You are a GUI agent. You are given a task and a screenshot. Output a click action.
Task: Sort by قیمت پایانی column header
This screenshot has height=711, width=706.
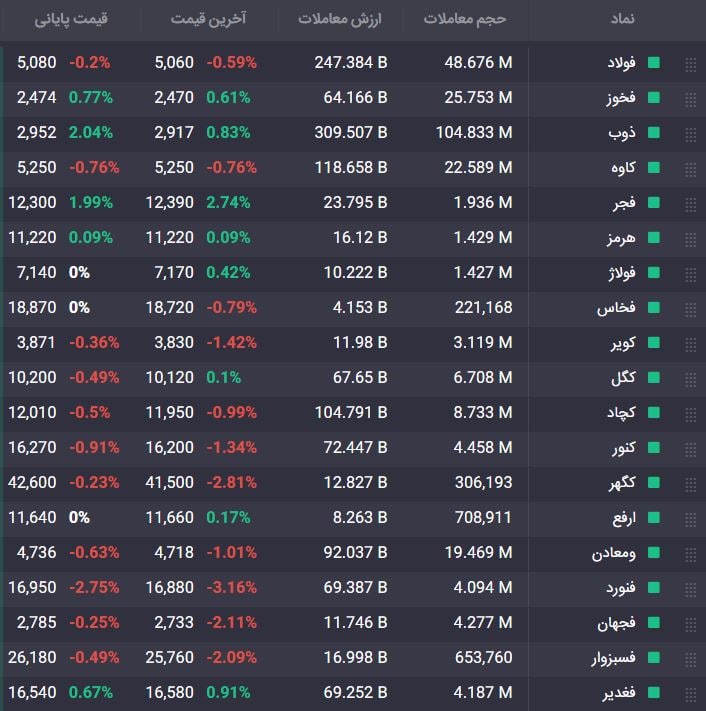coord(71,19)
